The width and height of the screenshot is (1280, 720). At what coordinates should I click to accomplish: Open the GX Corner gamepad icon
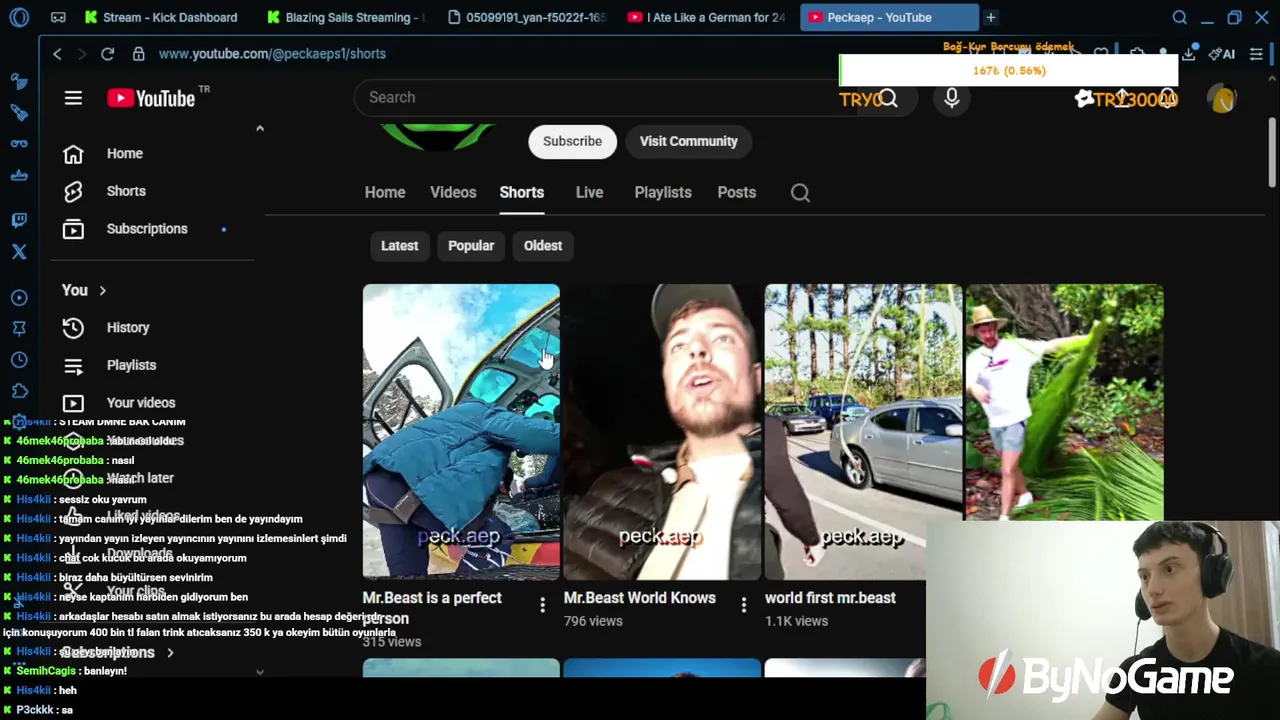click(x=58, y=17)
